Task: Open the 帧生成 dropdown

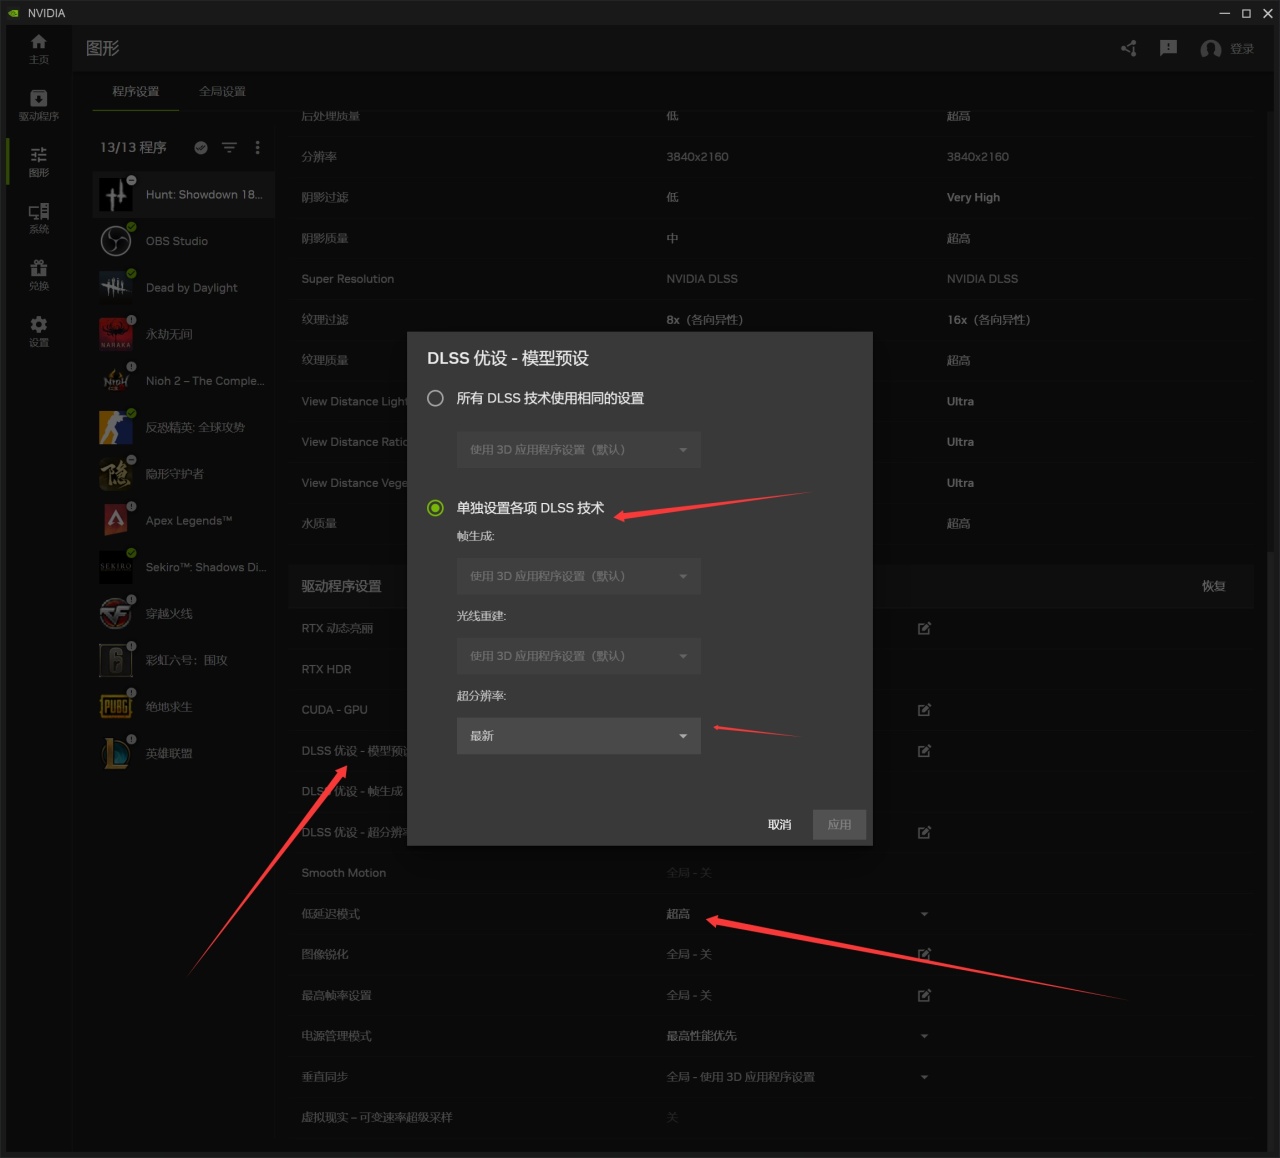Action: point(578,576)
